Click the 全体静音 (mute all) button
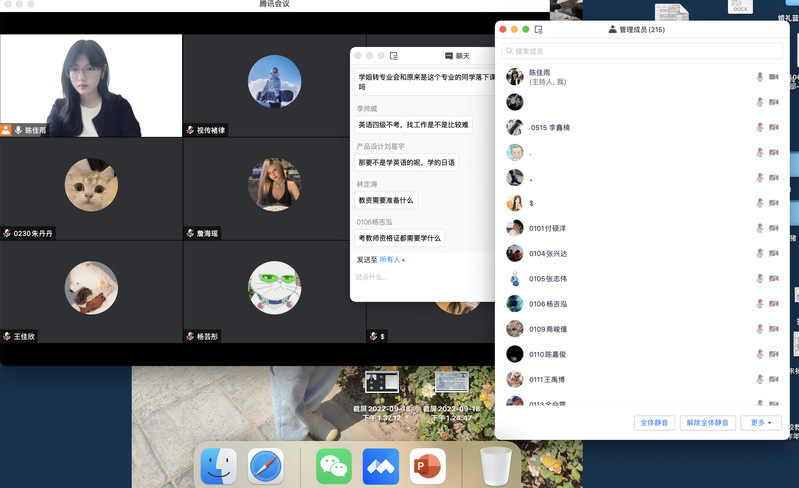The height and width of the screenshot is (488, 799). tap(654, 423)
